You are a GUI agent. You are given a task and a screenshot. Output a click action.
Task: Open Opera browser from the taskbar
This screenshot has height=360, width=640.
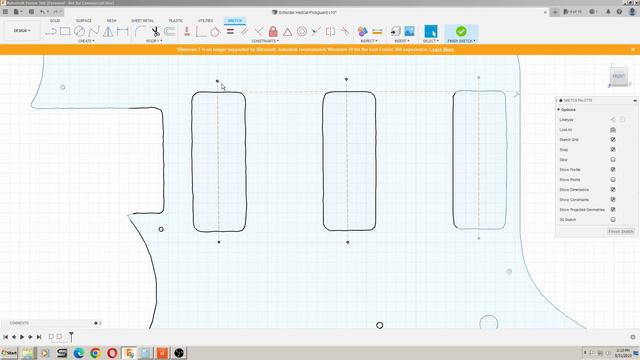112,353
